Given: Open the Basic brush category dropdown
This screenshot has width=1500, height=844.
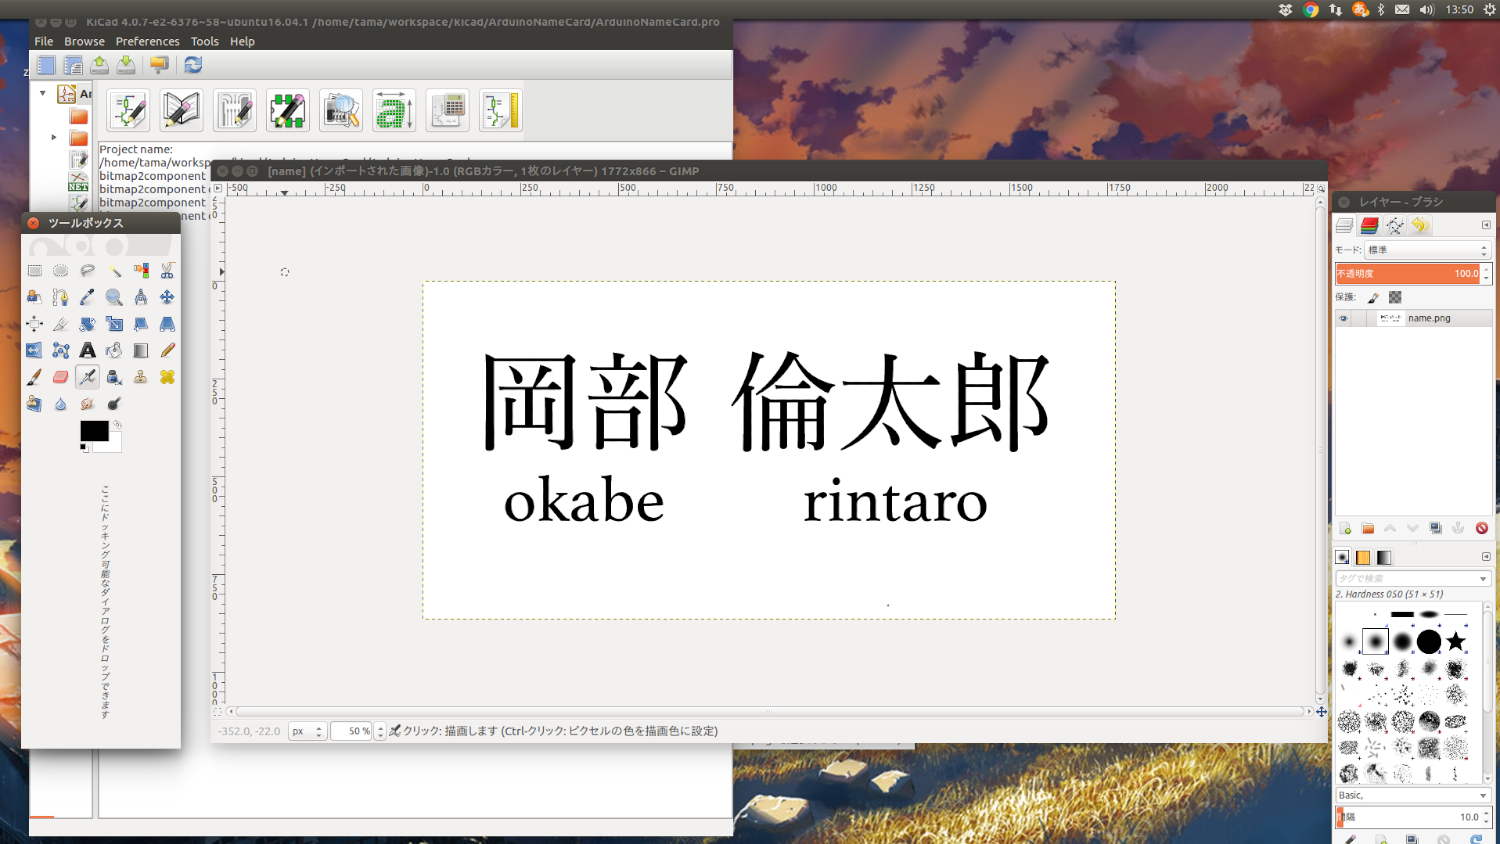Looking at the screenshot, I should [x=1412, y=794].
